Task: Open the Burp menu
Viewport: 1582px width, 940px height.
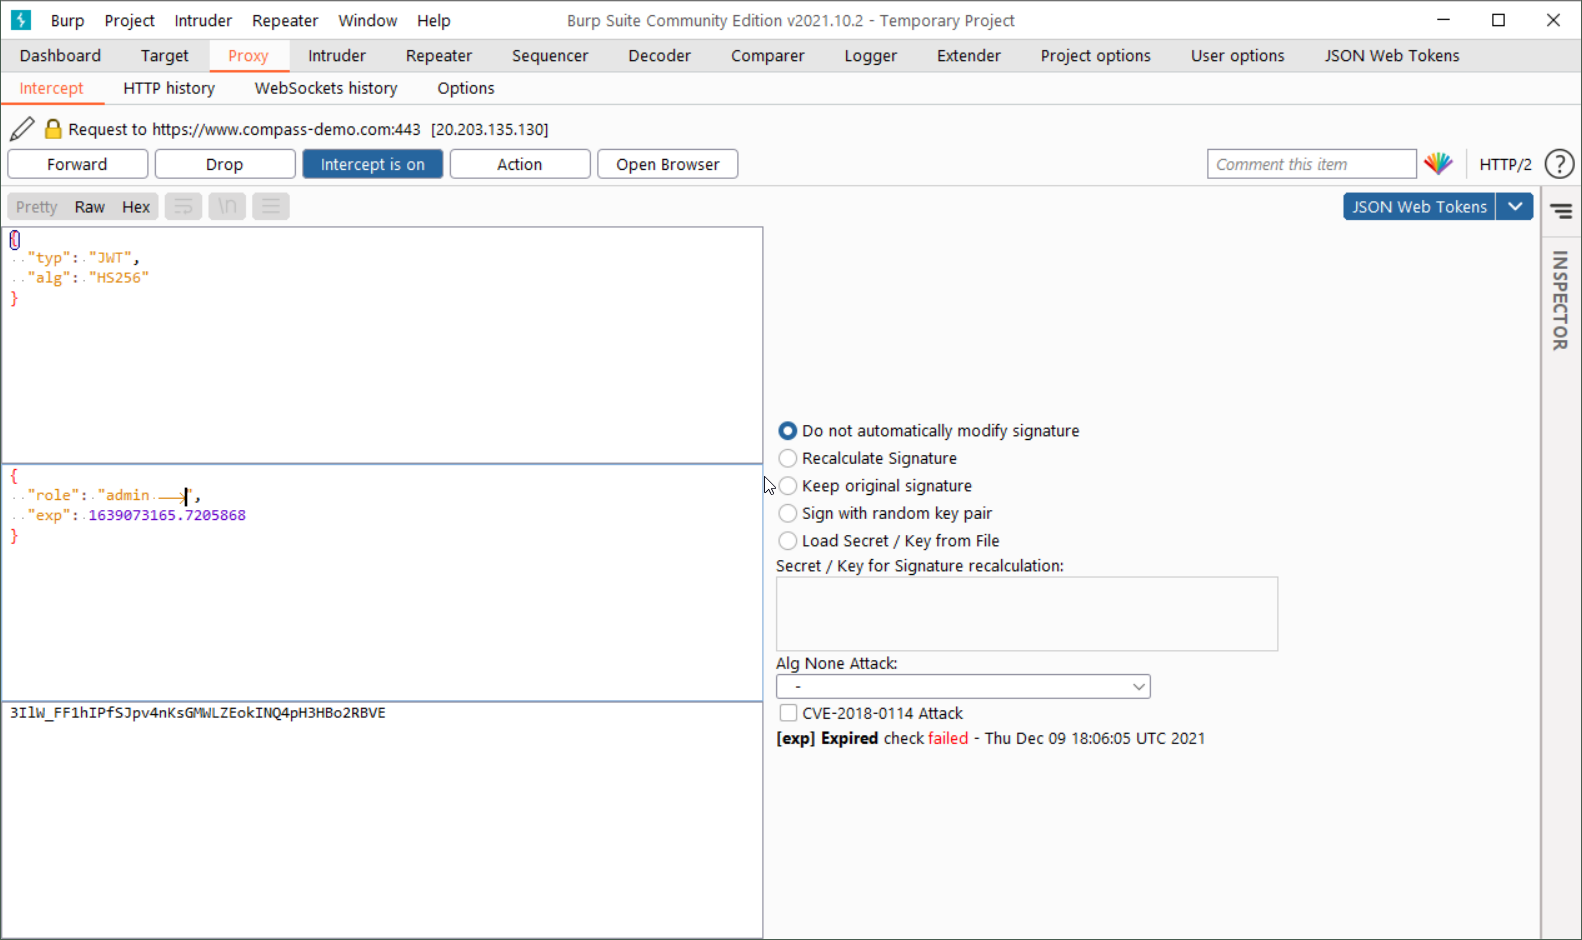Action: (67, 20)
